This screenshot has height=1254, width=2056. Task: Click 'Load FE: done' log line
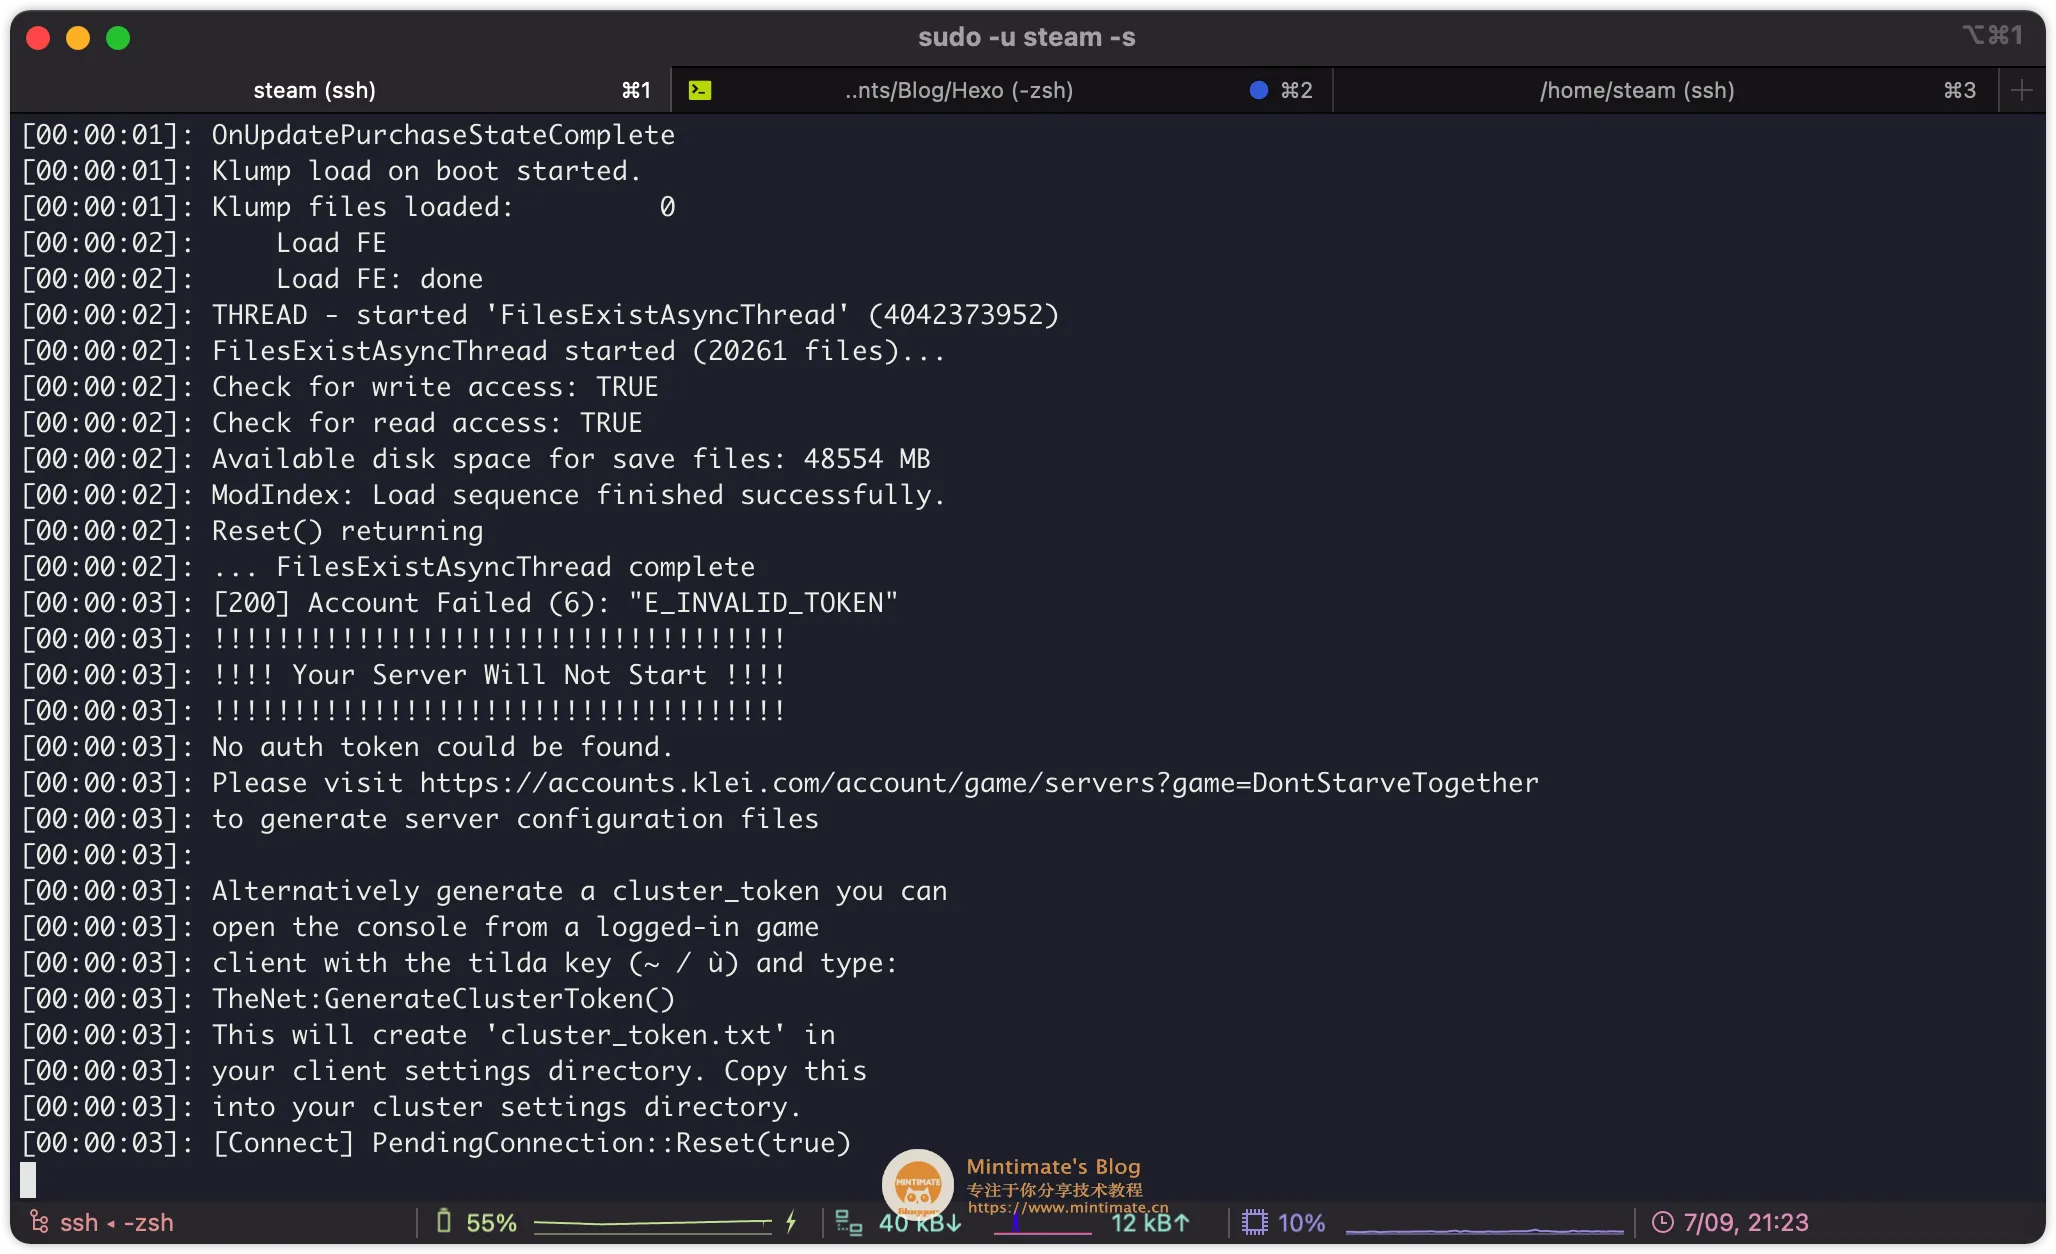coord(379,279)
